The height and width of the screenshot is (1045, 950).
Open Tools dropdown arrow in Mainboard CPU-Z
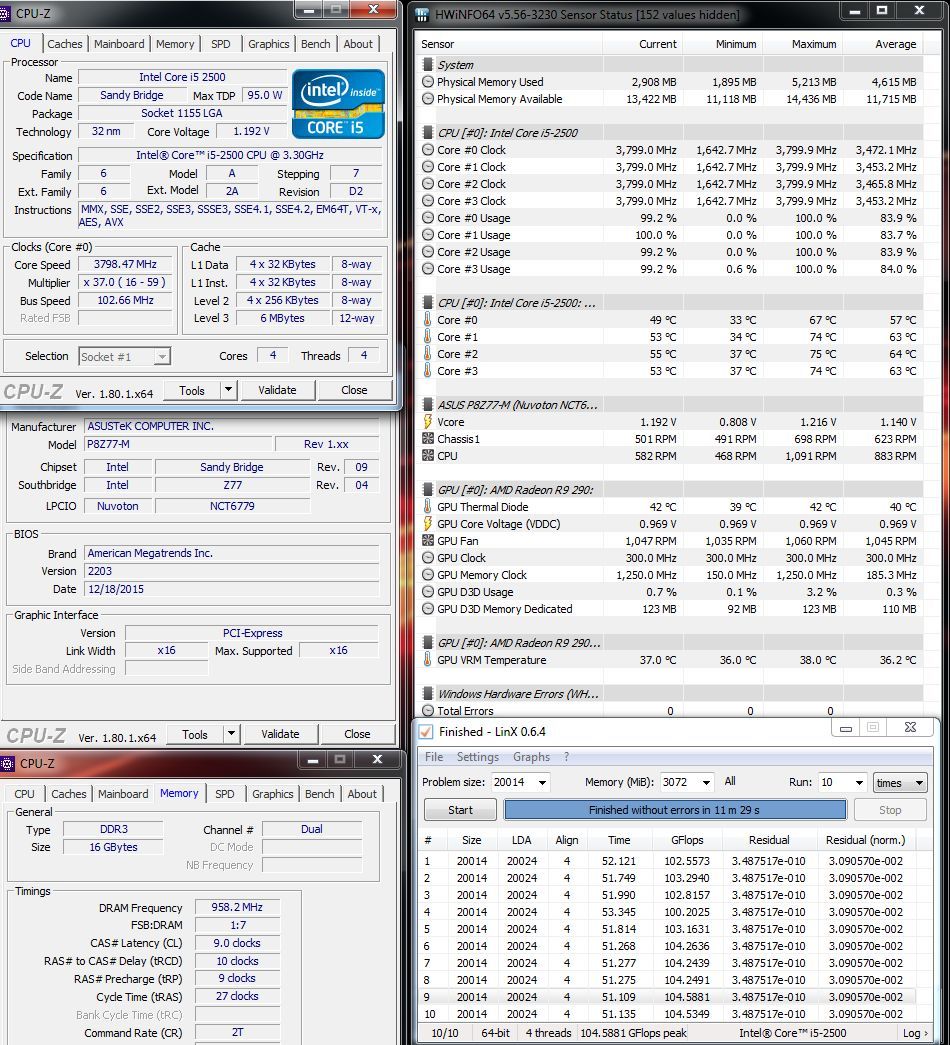pos(231,734)
